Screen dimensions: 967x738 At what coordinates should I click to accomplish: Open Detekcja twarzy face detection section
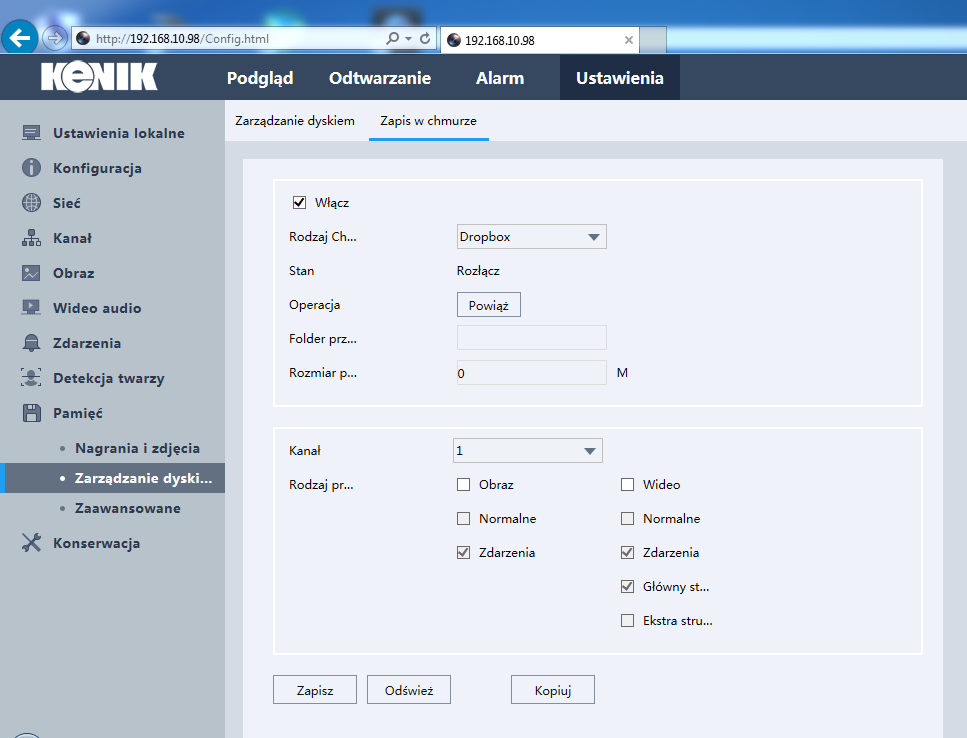(31, 377)
